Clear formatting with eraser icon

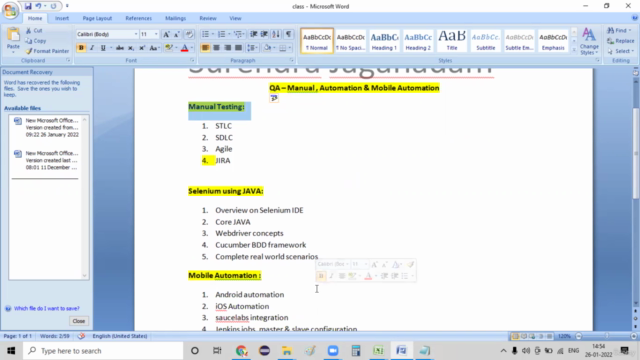(189, 34)
